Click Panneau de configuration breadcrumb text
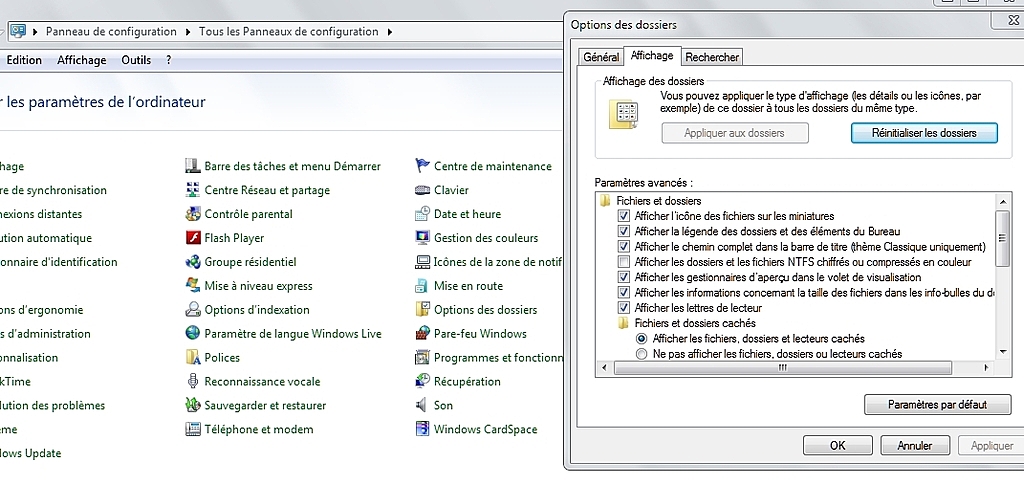The width and height of the screenshot is (1024, 484). 111,31
